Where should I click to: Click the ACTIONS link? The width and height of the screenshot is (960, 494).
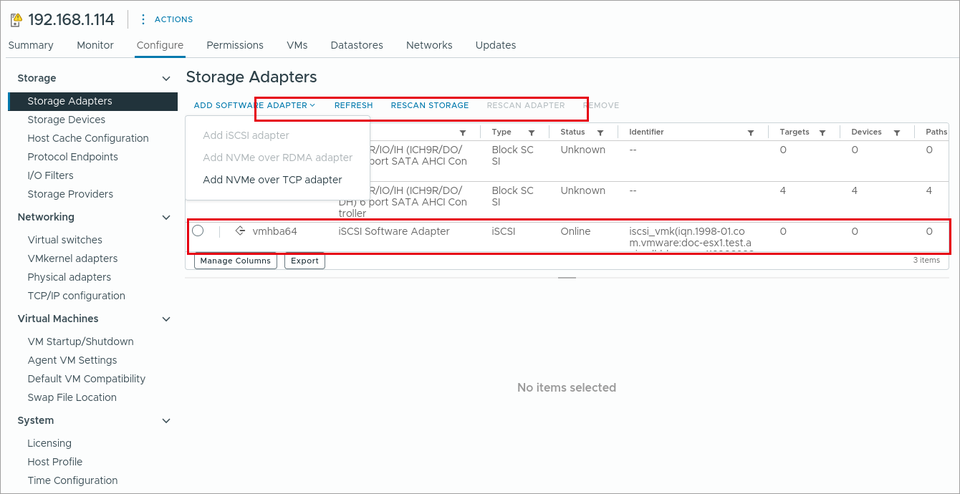click(174, 20)
